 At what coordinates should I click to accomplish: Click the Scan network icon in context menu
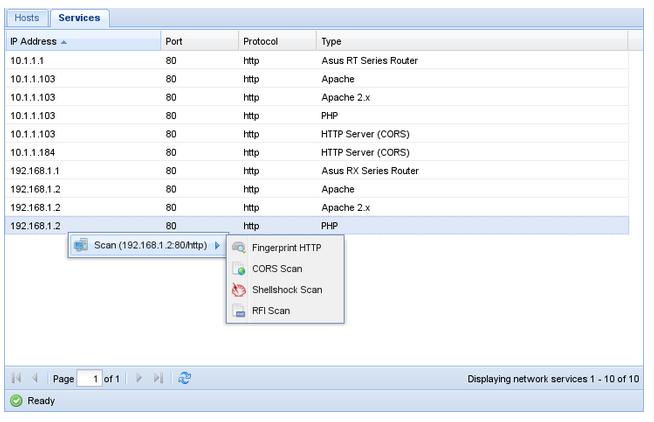[x=80, y=245]
